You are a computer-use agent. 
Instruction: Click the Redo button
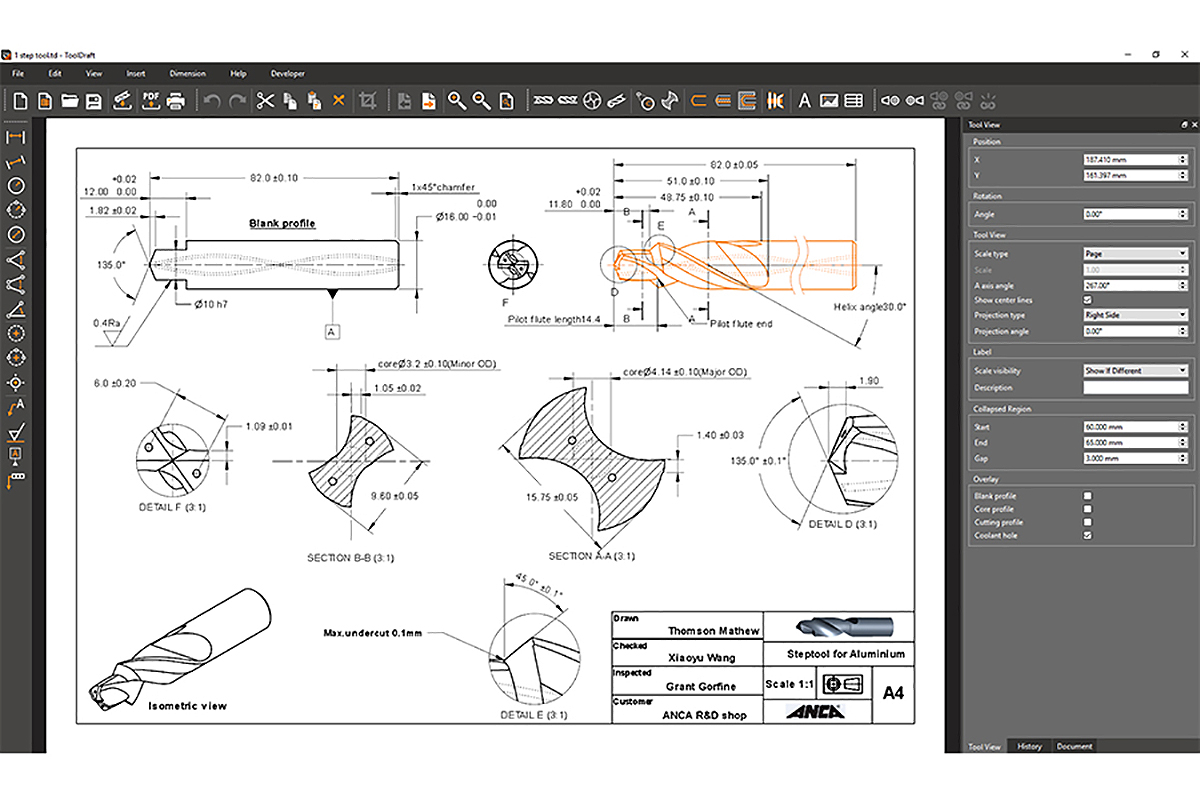pos(238,100)
